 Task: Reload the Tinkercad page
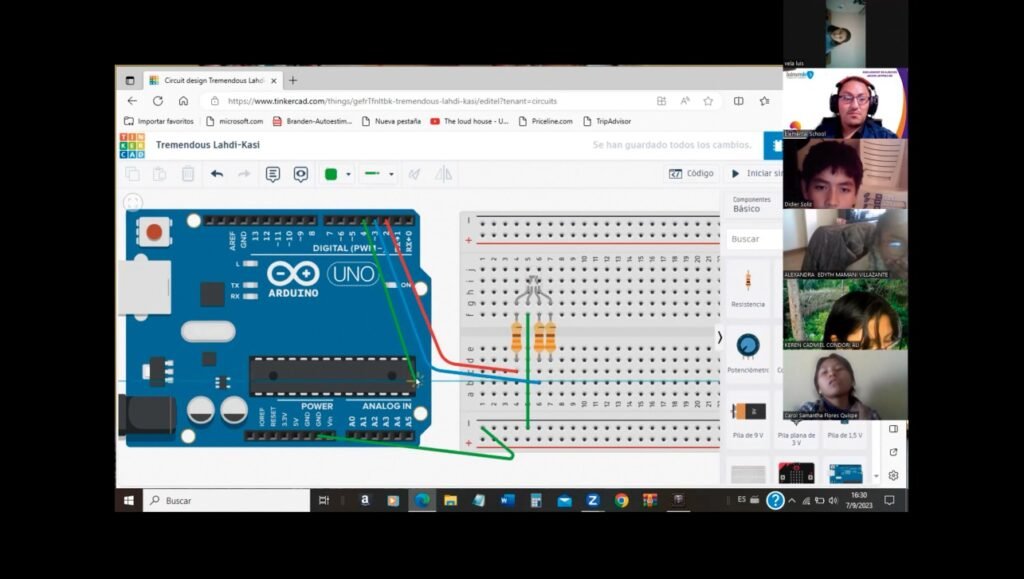pos(158,101)
